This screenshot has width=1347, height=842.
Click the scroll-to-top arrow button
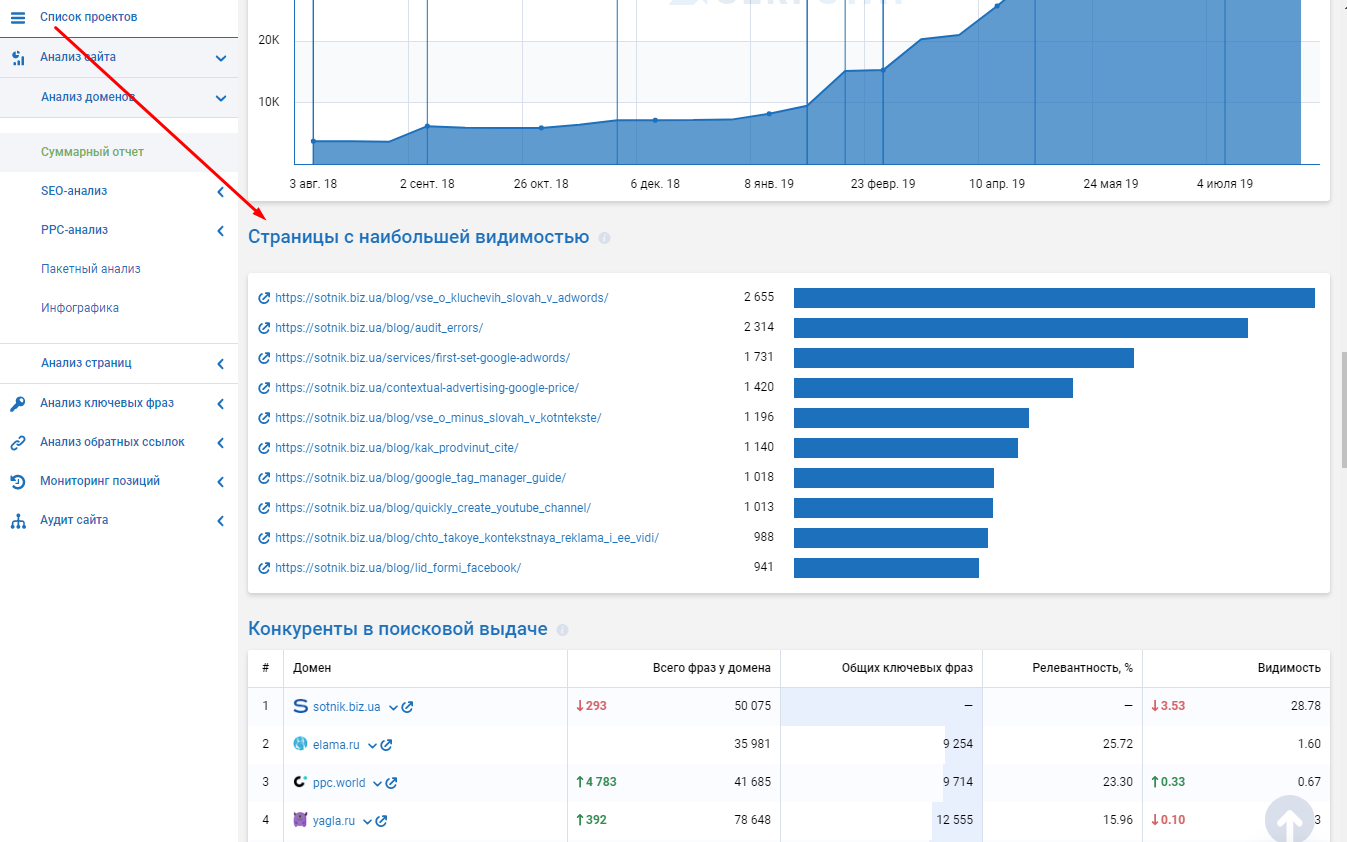[x=1289, y=820]
